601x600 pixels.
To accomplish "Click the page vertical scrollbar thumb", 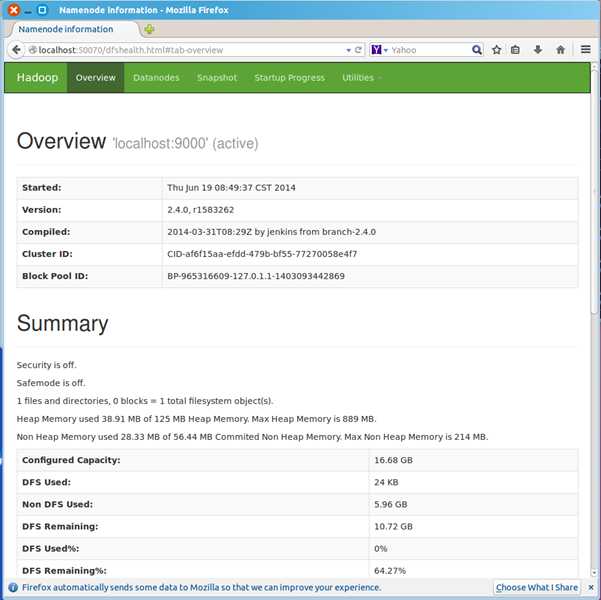I will click(594, 192).
